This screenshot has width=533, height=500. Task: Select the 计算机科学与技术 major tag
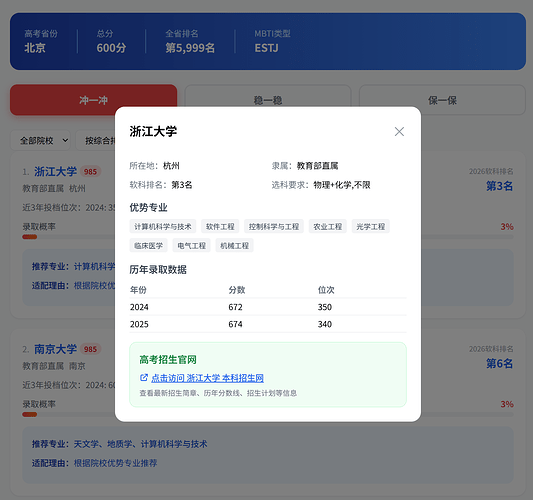click(x=163, y=226)
